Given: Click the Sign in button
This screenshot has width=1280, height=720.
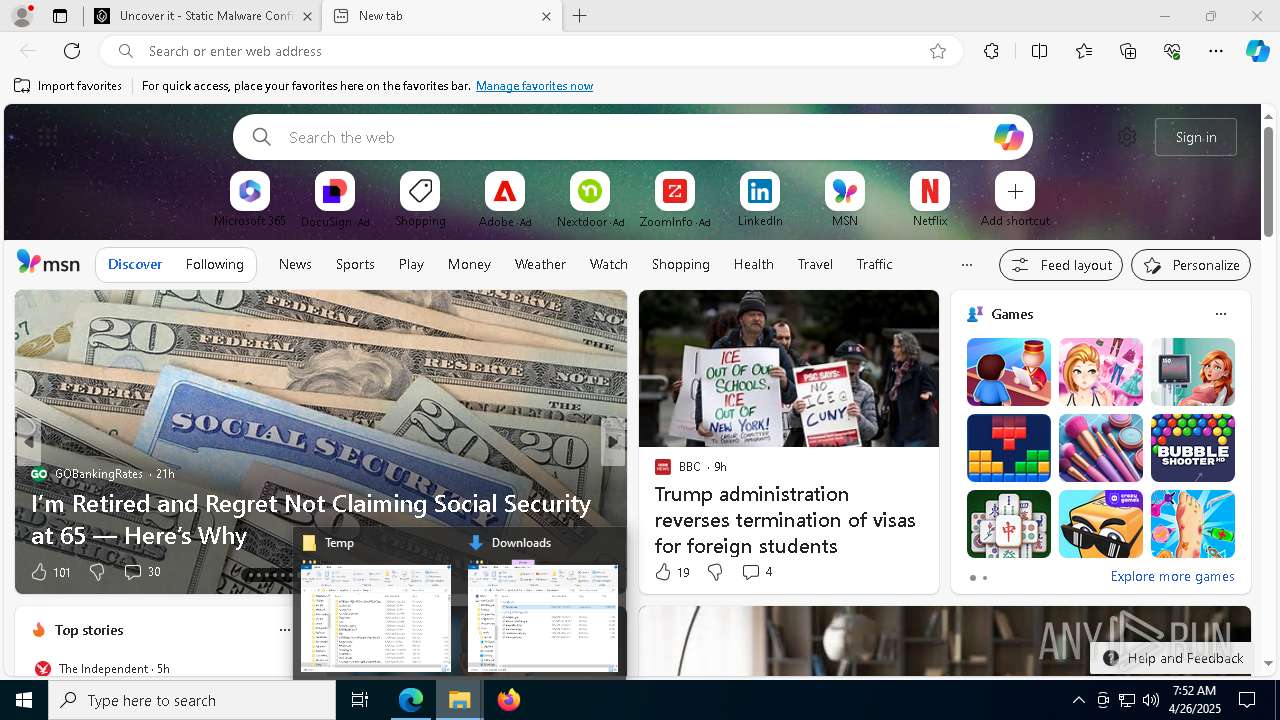Looking at the screenshot, I should coord(1196,137).
